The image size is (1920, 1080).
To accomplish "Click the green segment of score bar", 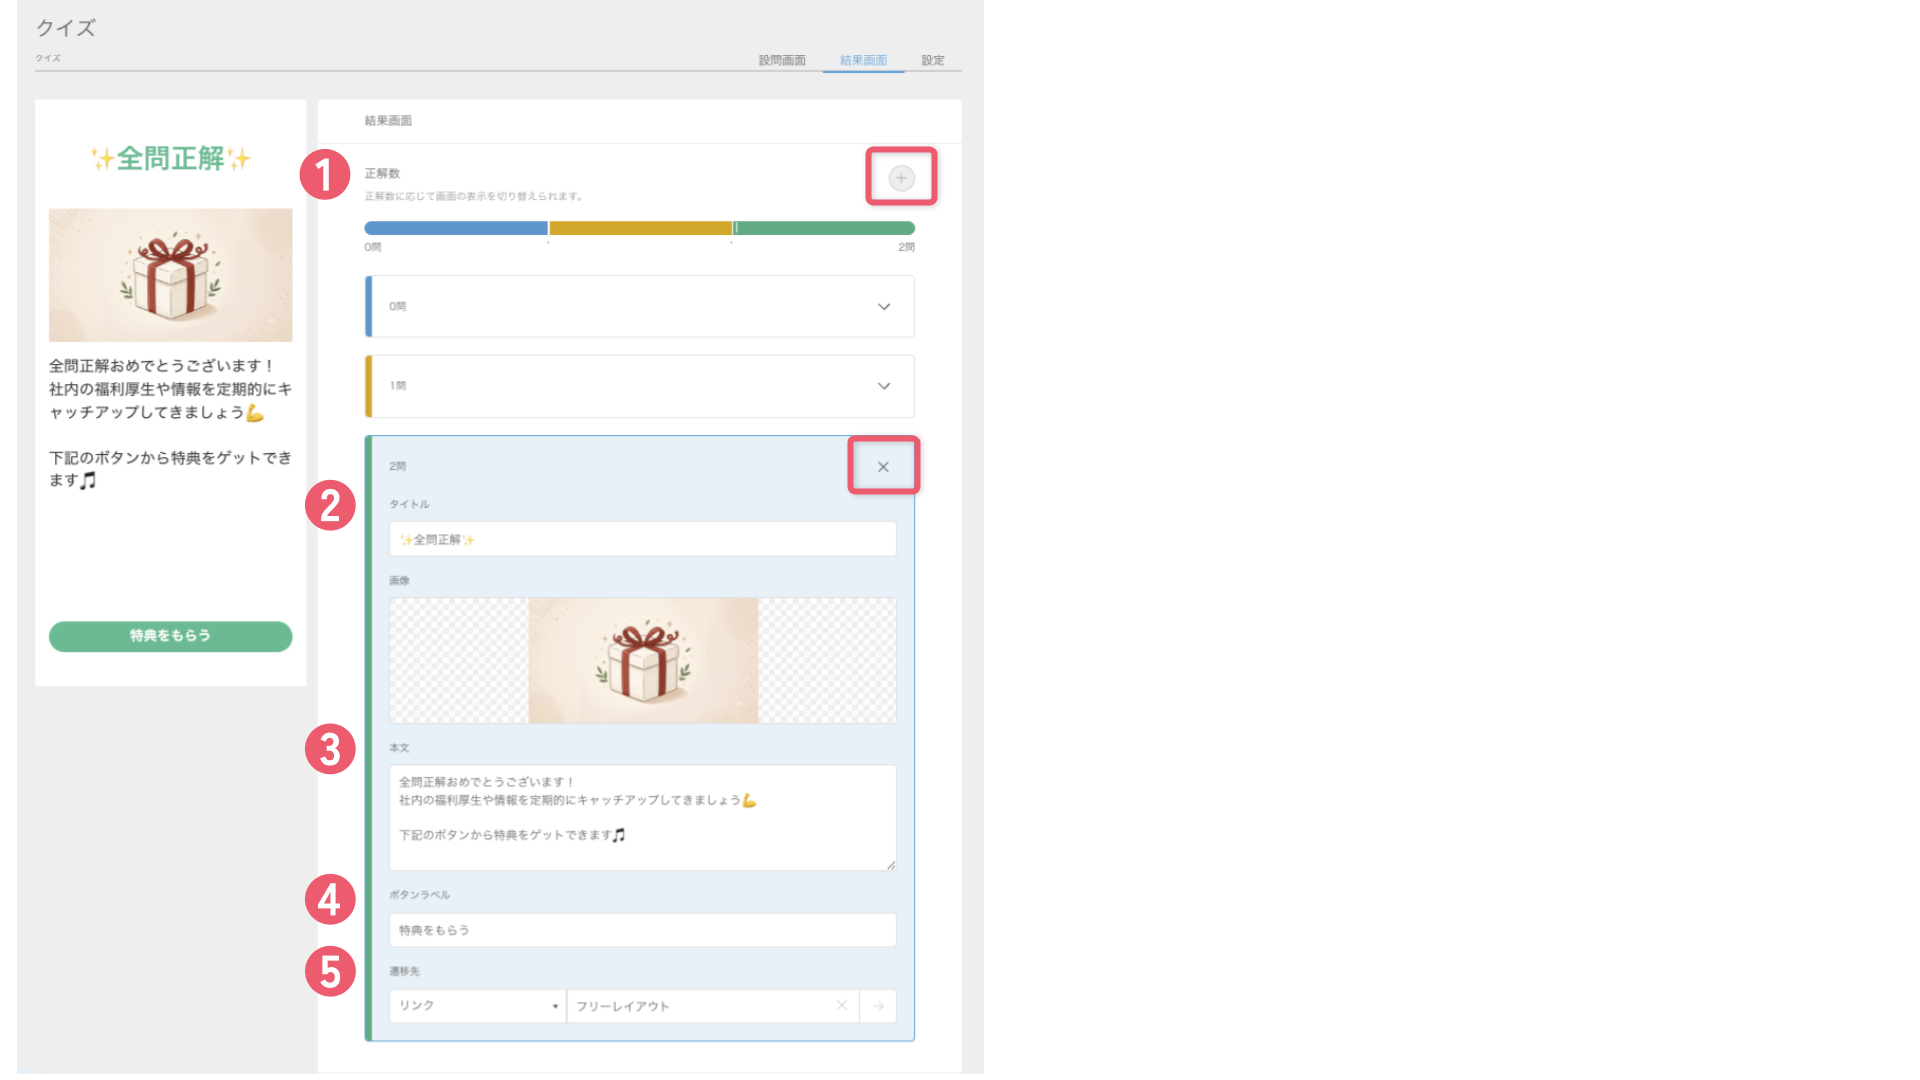I will click(x=825, y=228).
